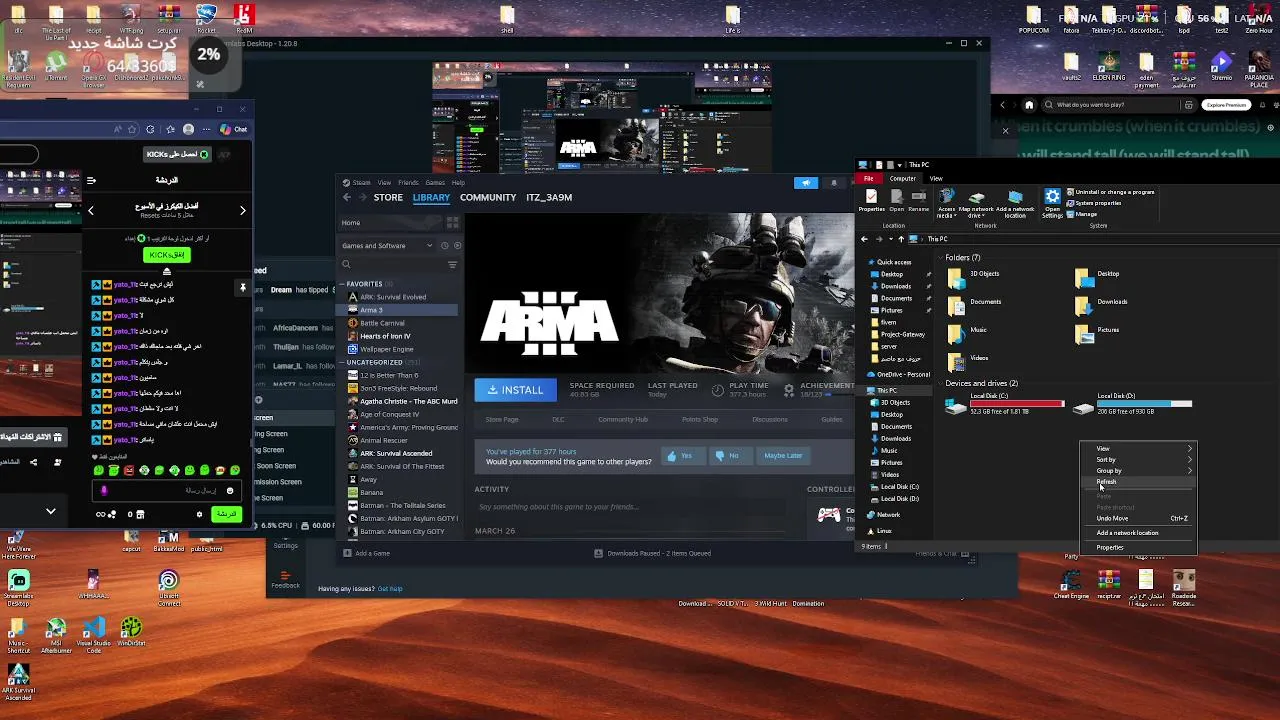The image size is (1280, 720).
Task: Click 'Add a network location' in context menu
Action: pyautogui.click(x=1138, y=533)
